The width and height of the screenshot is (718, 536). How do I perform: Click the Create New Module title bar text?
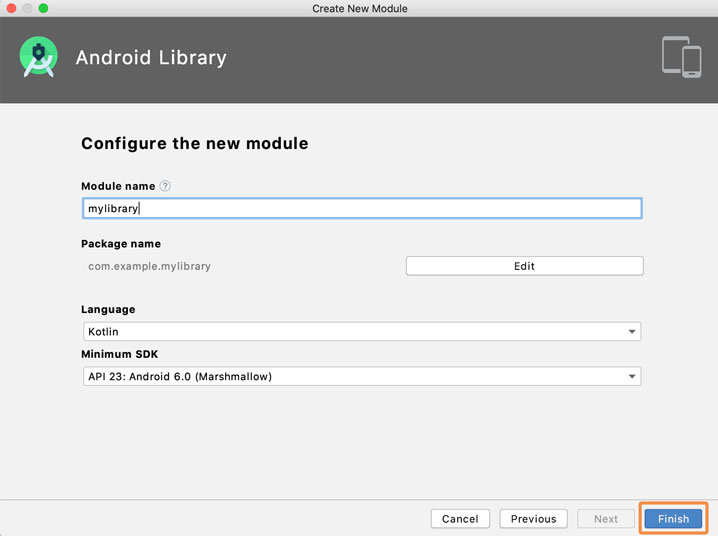(360, 9)
